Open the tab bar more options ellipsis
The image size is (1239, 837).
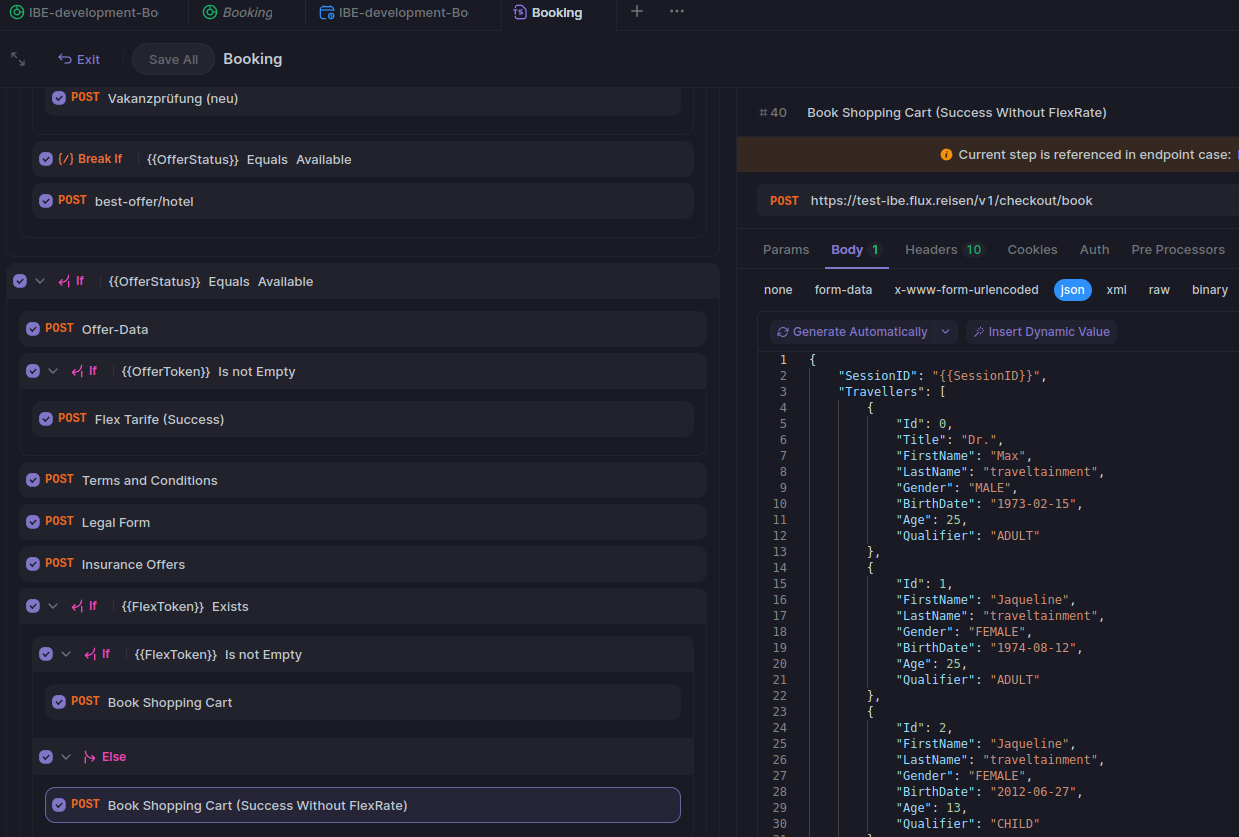(677, 11)
